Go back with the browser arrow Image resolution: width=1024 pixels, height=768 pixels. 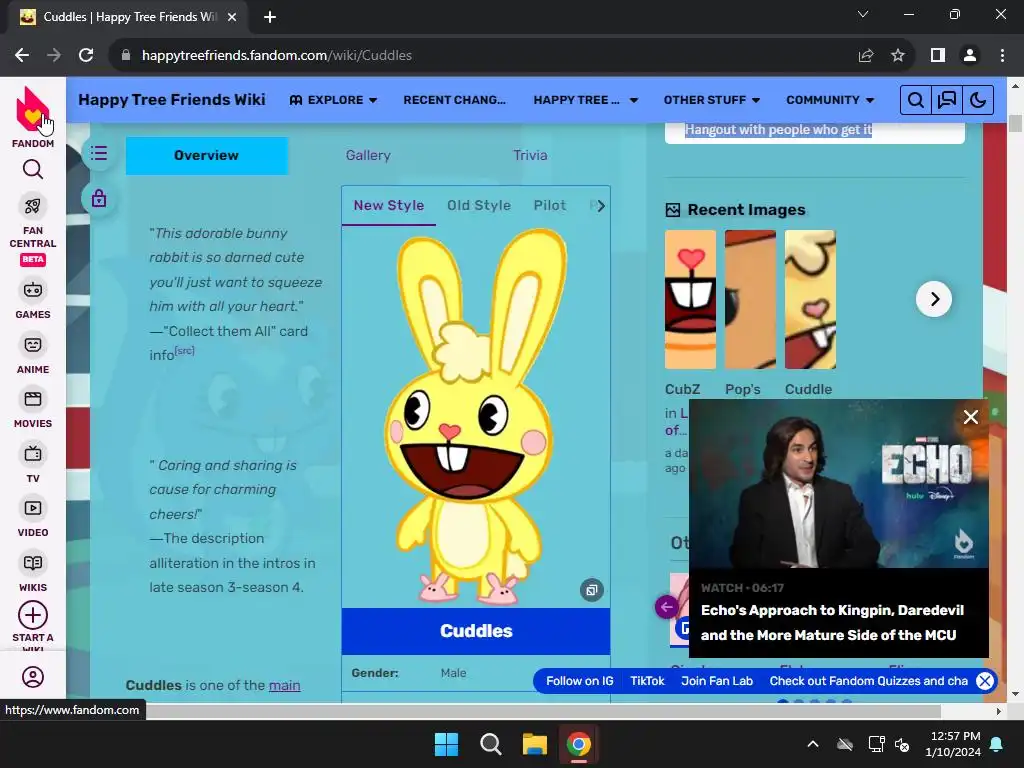click(x=22, y=56)
